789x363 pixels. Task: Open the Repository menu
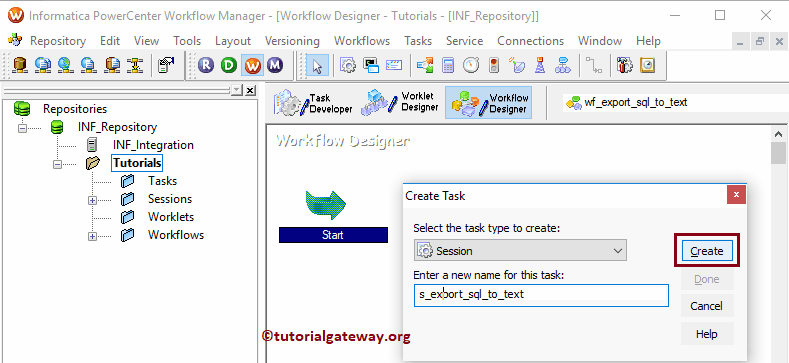click(x=58, y=41)
